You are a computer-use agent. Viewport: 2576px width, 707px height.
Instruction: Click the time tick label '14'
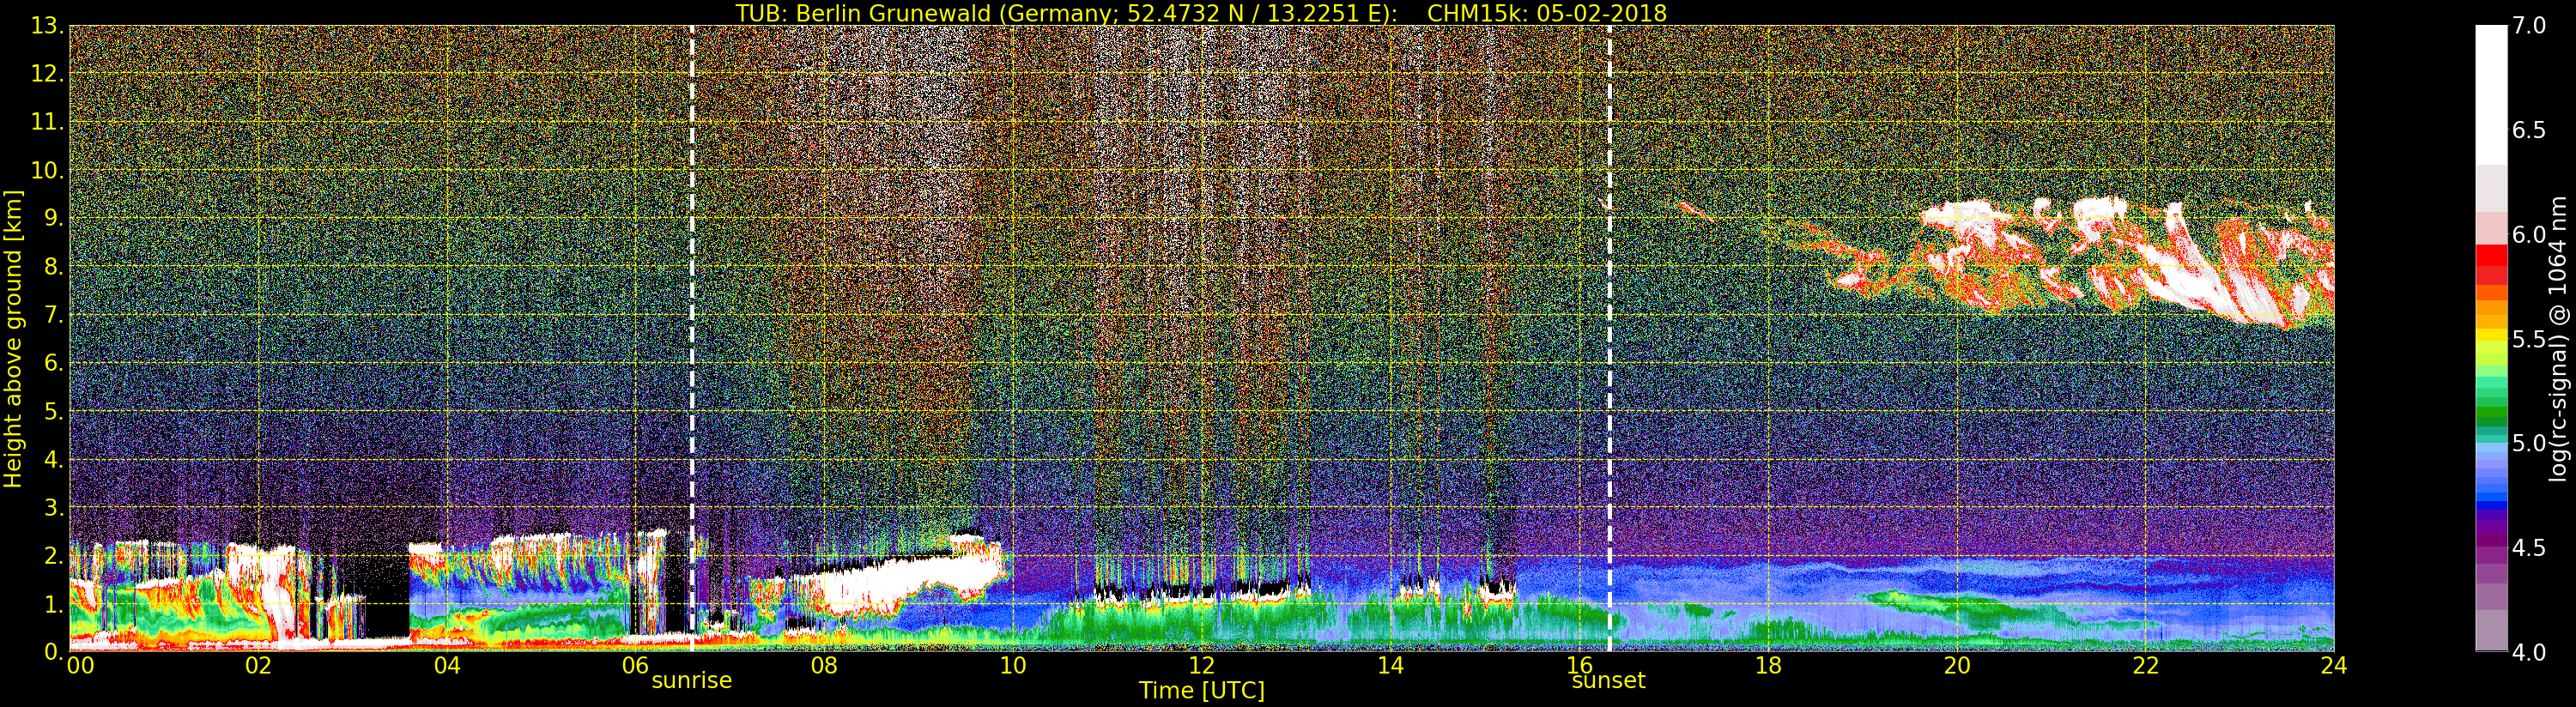pos(1390,666)
